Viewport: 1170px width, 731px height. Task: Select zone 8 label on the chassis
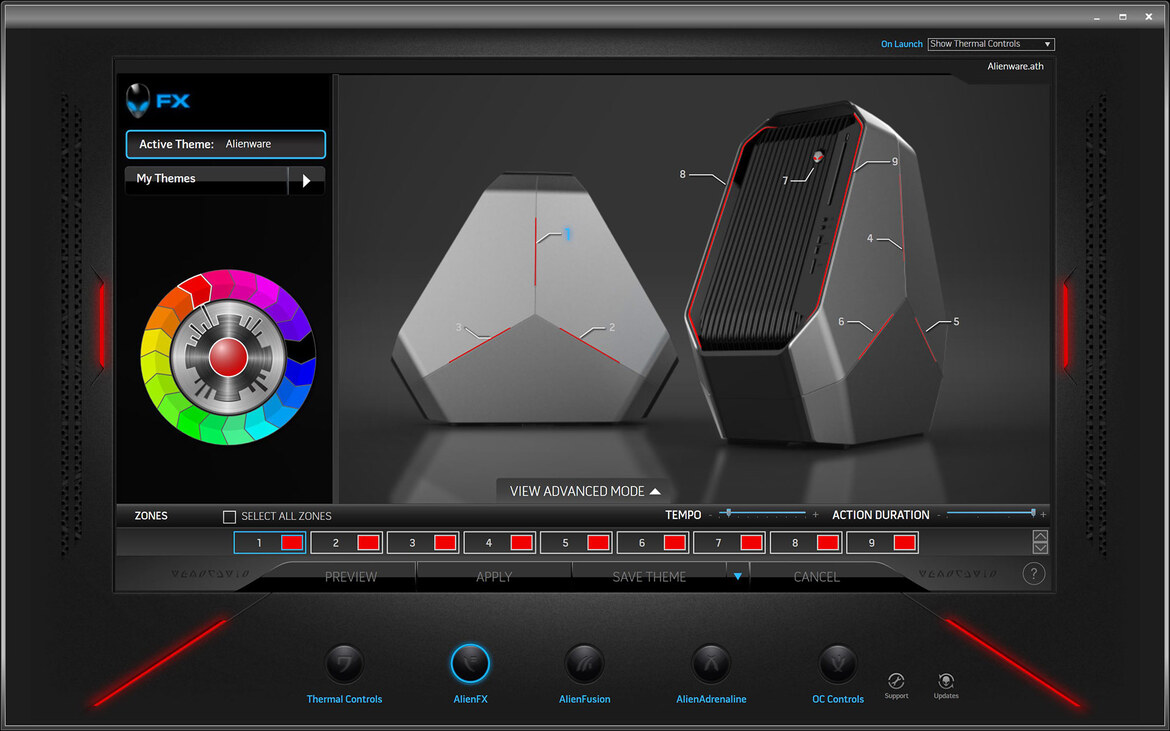(682, 175)
